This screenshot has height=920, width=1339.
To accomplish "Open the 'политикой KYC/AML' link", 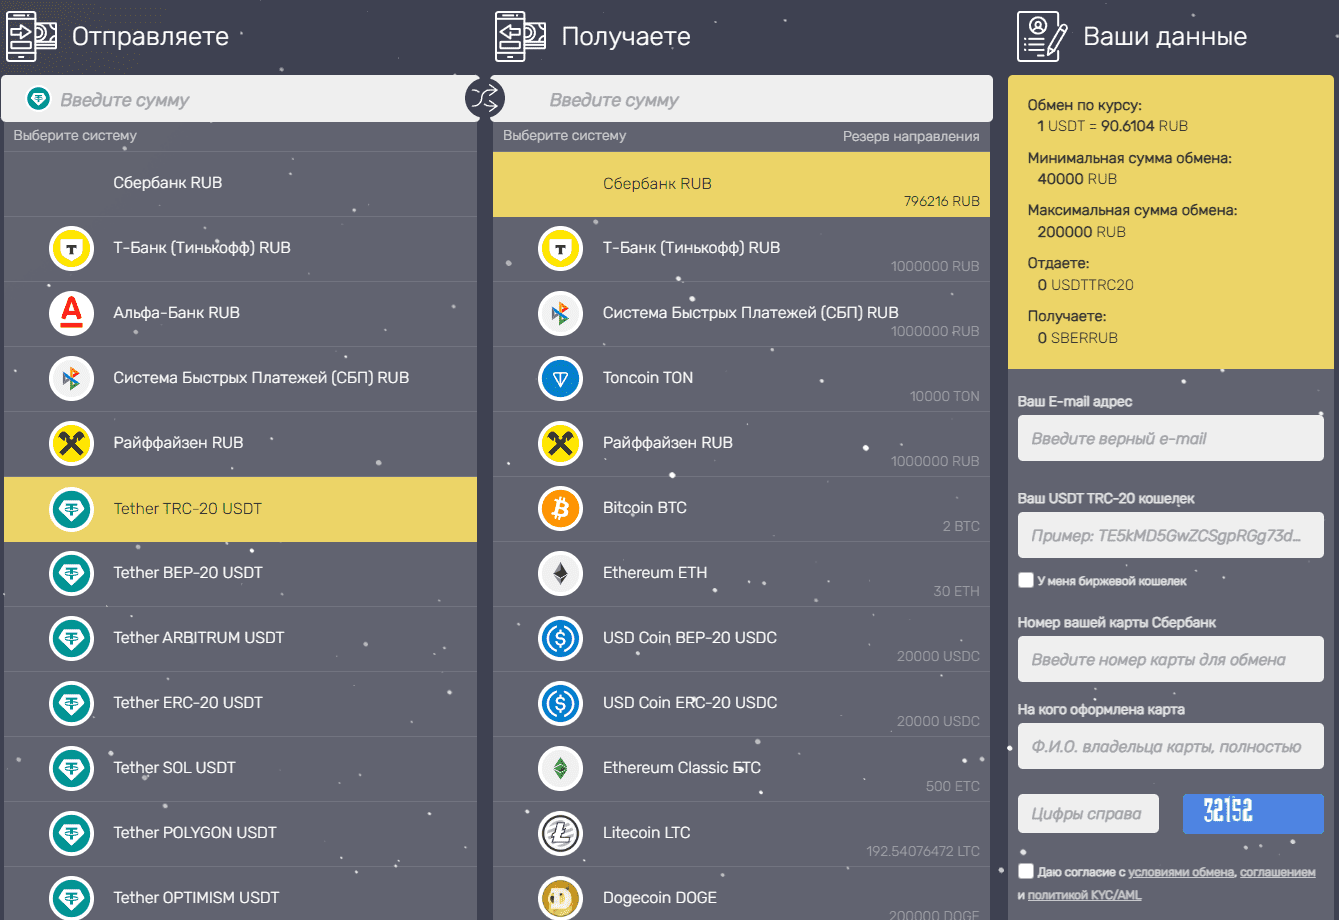I will pyautogui.click(x=1084, y=895).
